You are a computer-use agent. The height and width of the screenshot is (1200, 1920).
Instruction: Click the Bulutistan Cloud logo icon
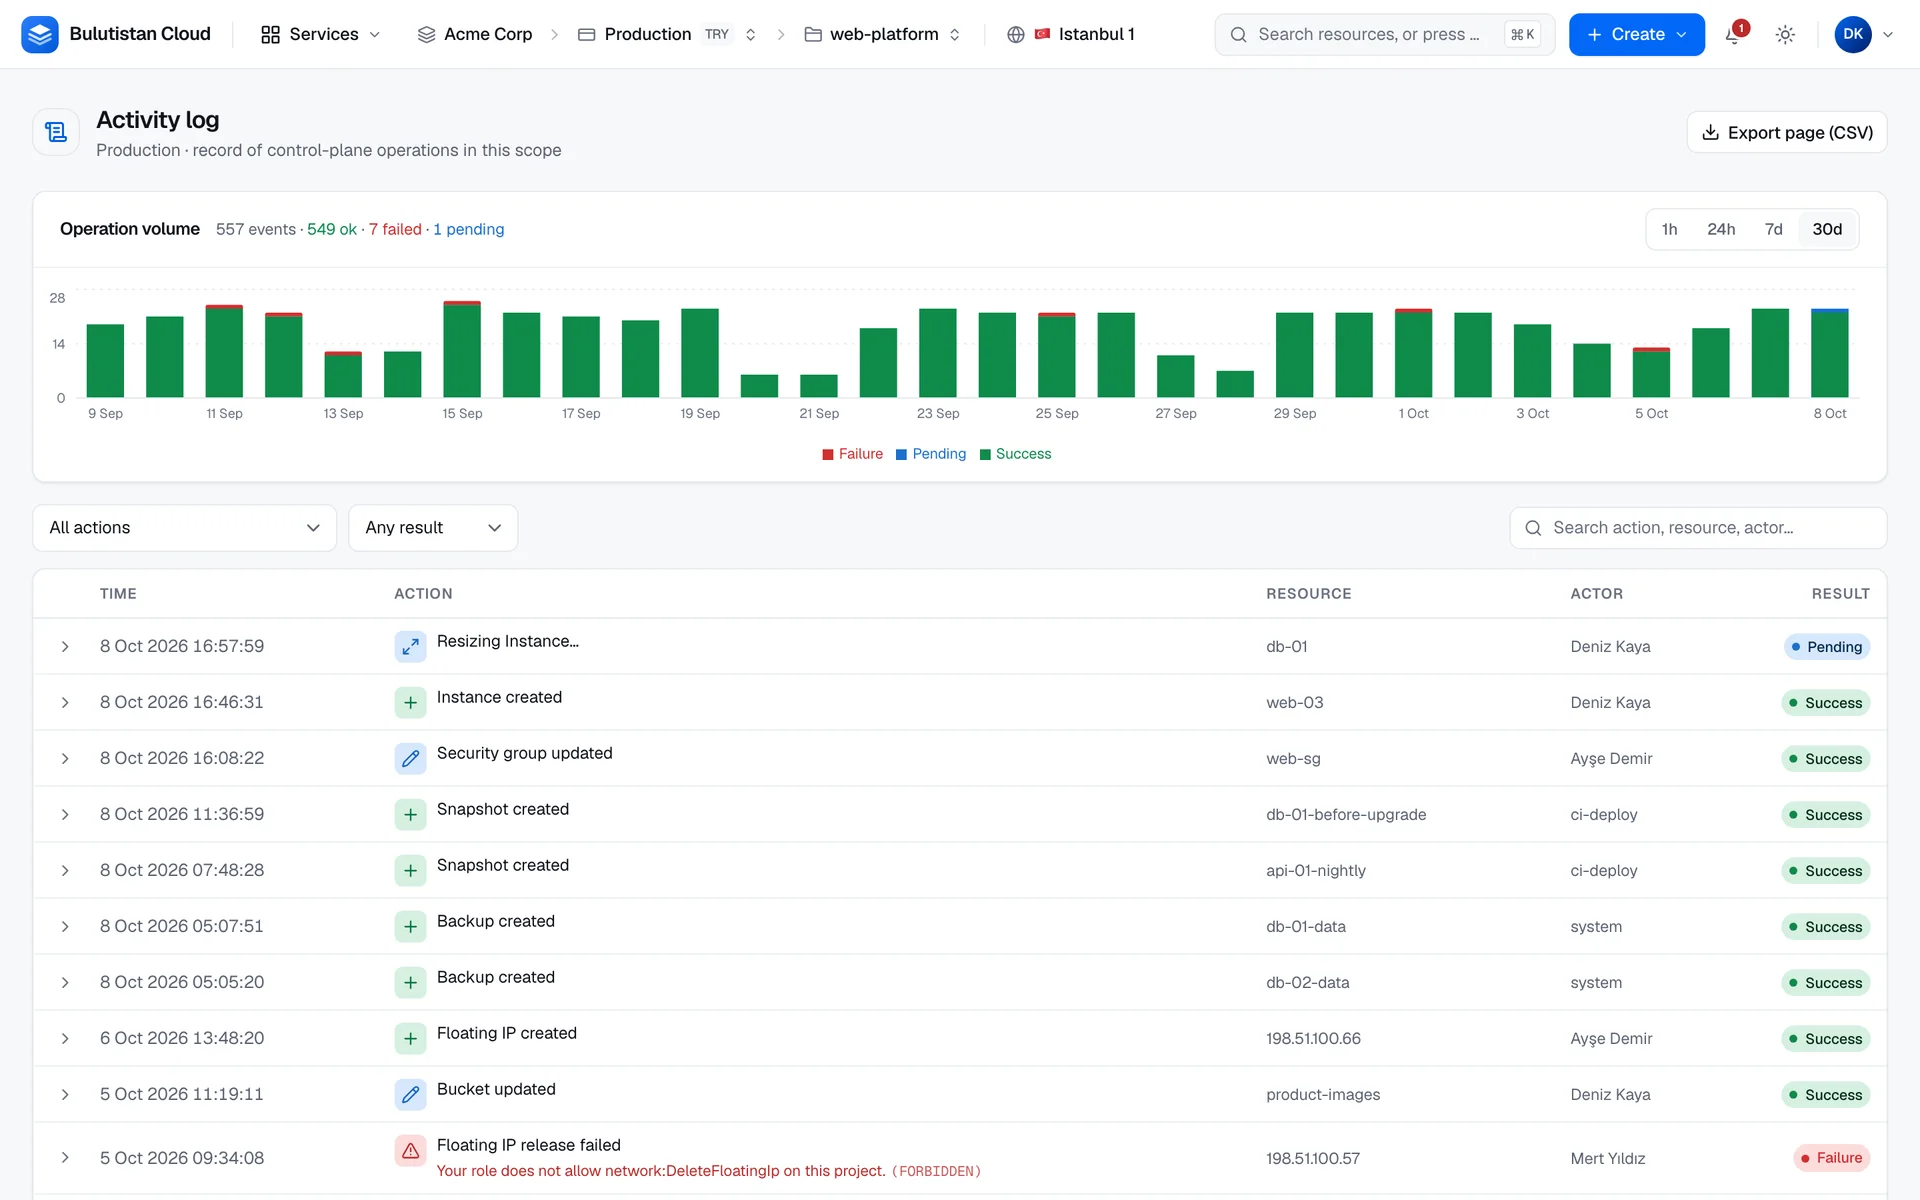click(x=40, y=34)
